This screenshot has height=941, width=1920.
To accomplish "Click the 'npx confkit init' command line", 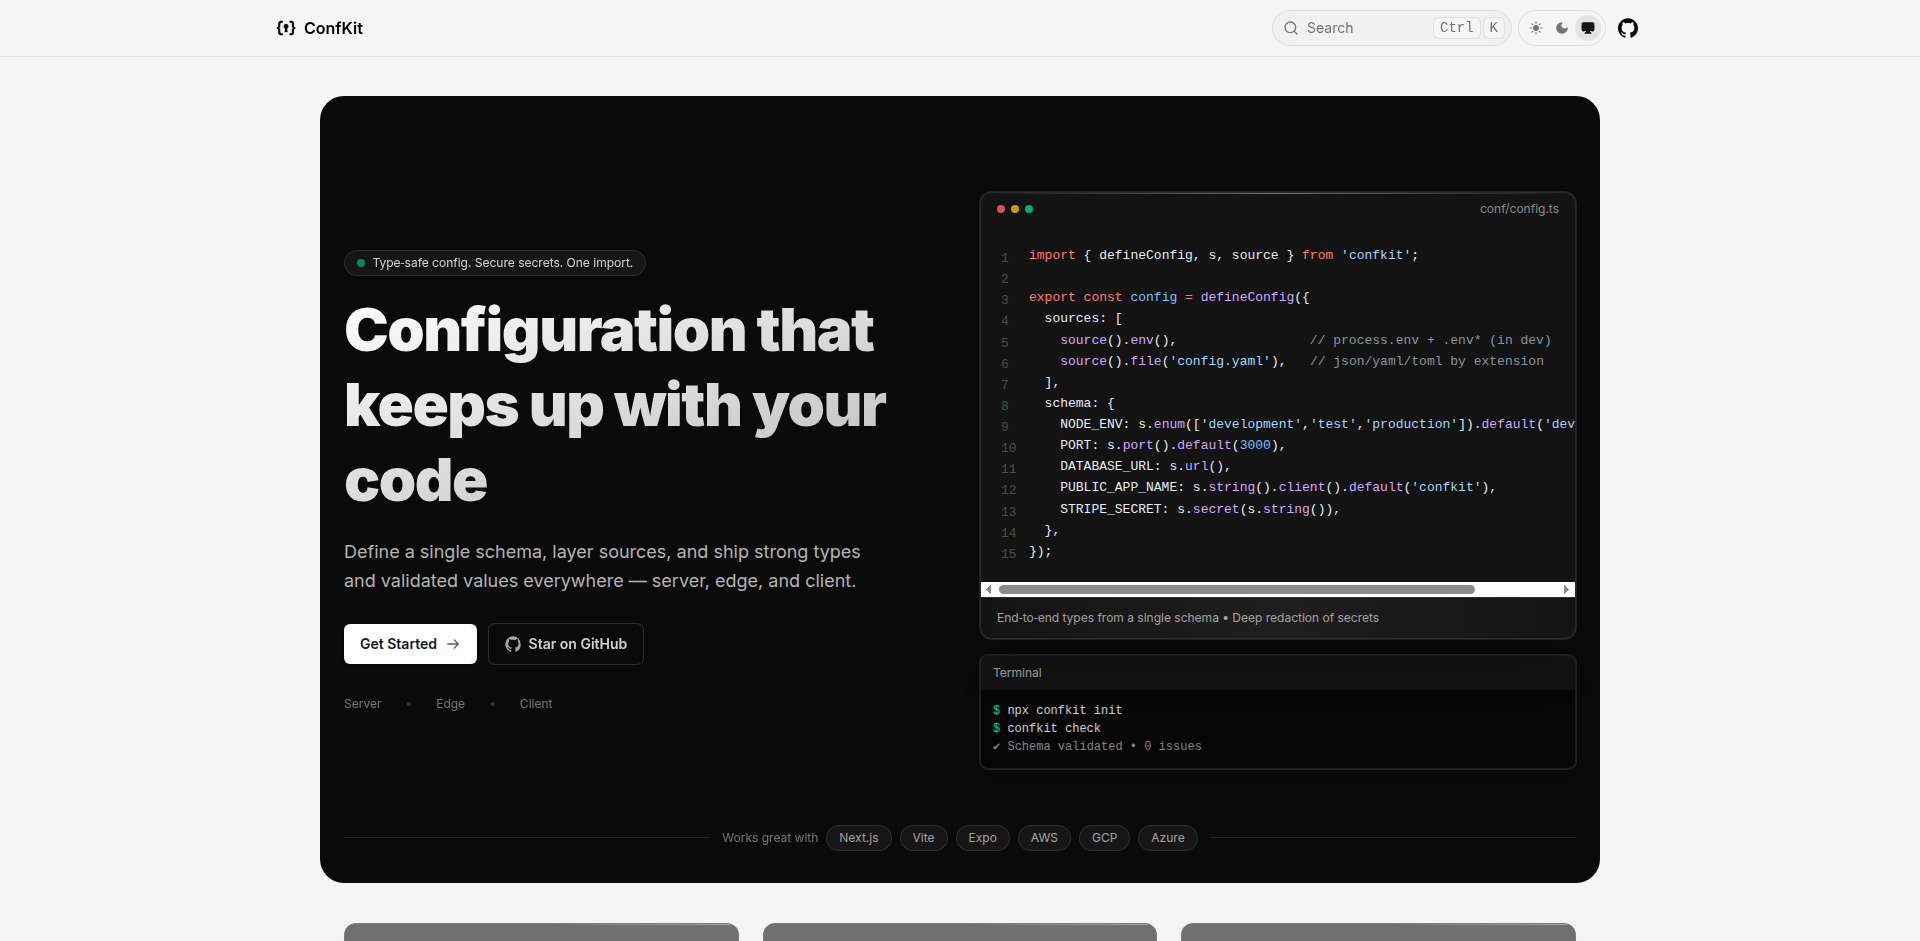I will tap(1058, 710).
